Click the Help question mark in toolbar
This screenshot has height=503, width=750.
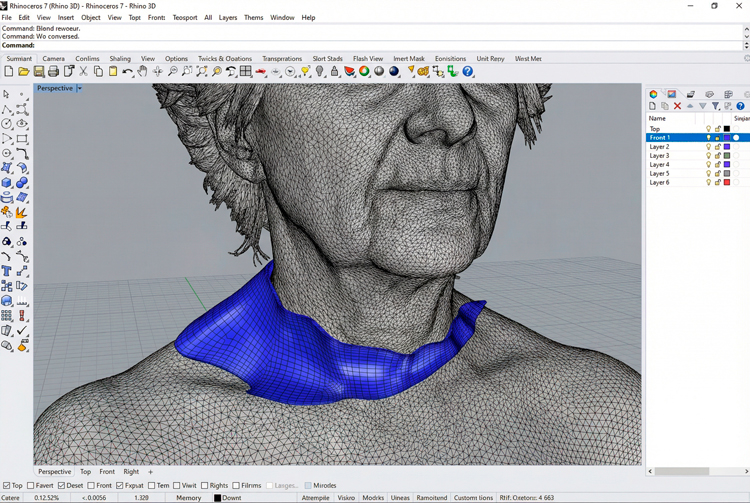pos(467,72)
